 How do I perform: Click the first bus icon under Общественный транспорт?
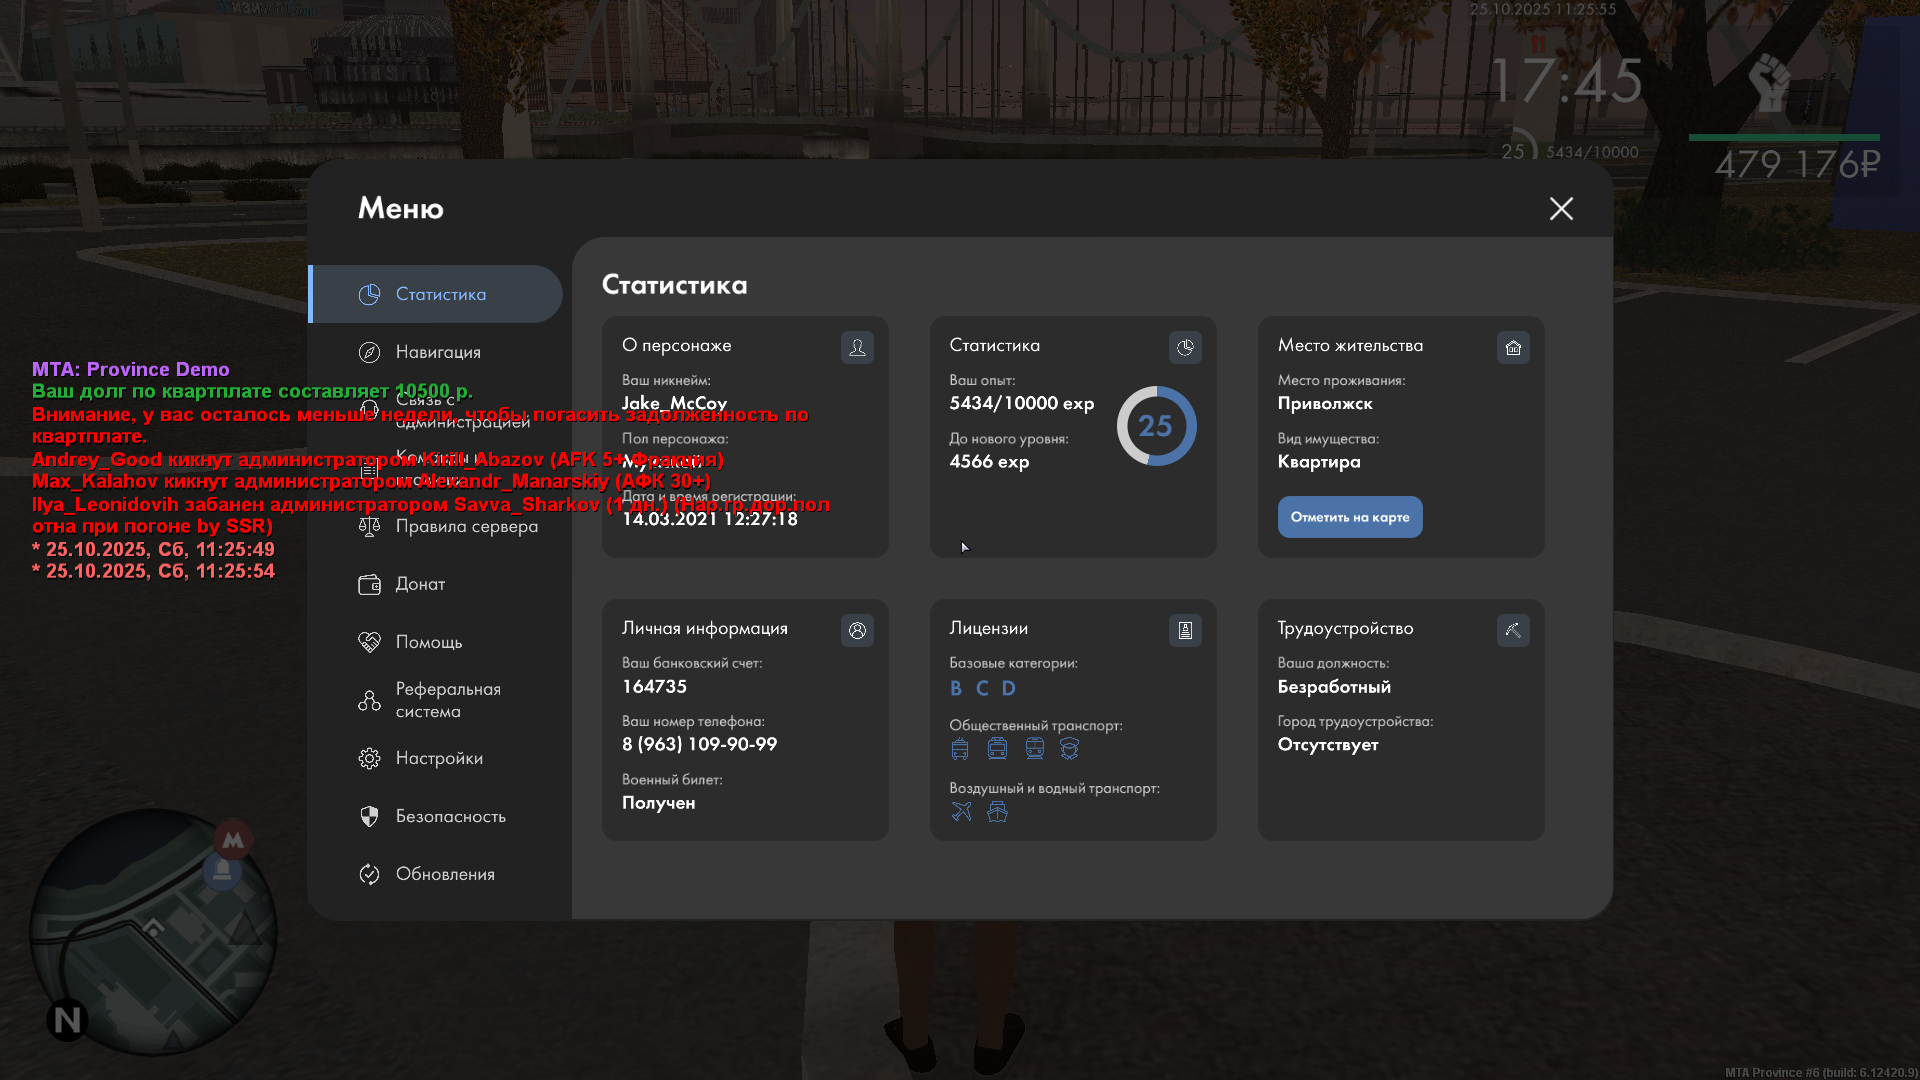point(960,749)
